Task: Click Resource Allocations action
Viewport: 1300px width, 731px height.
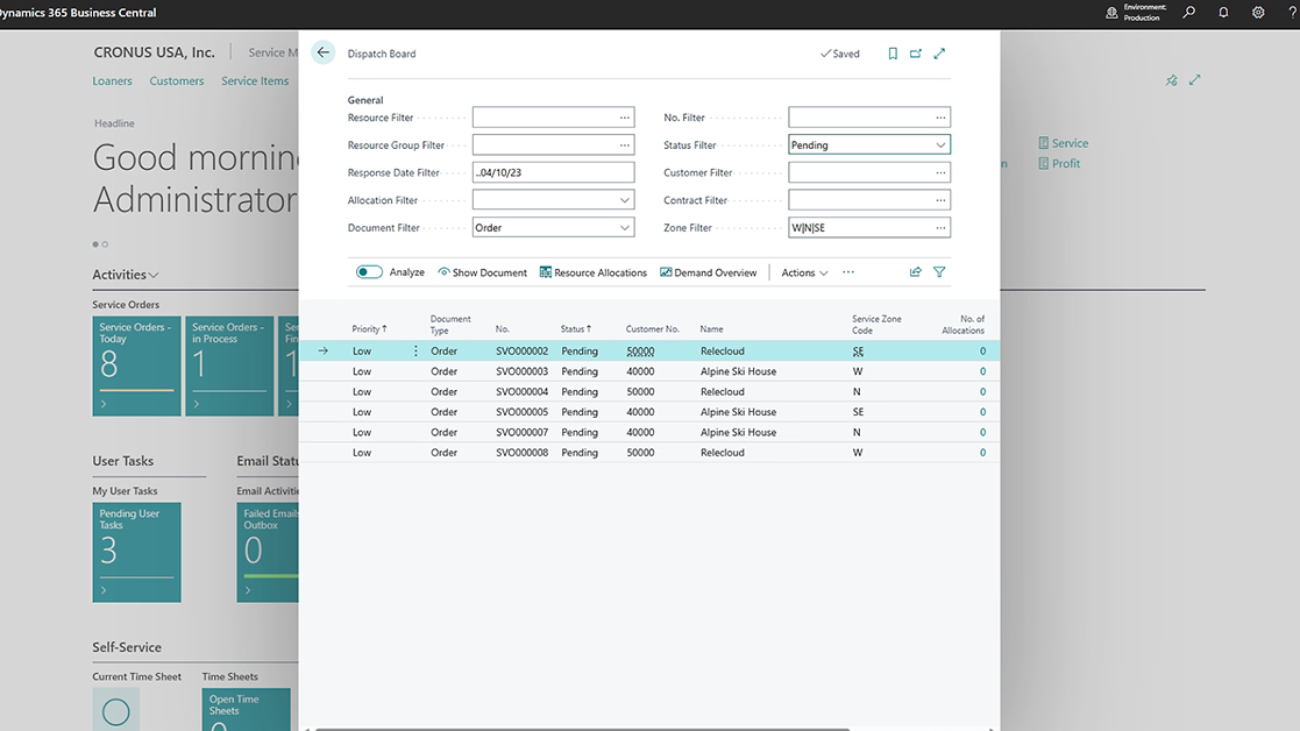Action: click(x=593, y=273)
